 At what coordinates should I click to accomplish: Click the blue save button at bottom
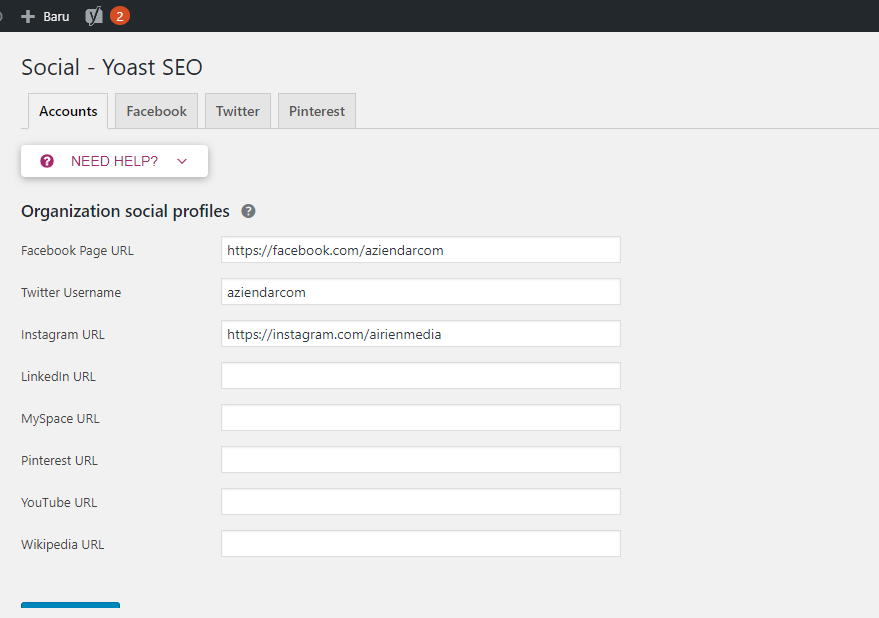(x=71, y=606)
